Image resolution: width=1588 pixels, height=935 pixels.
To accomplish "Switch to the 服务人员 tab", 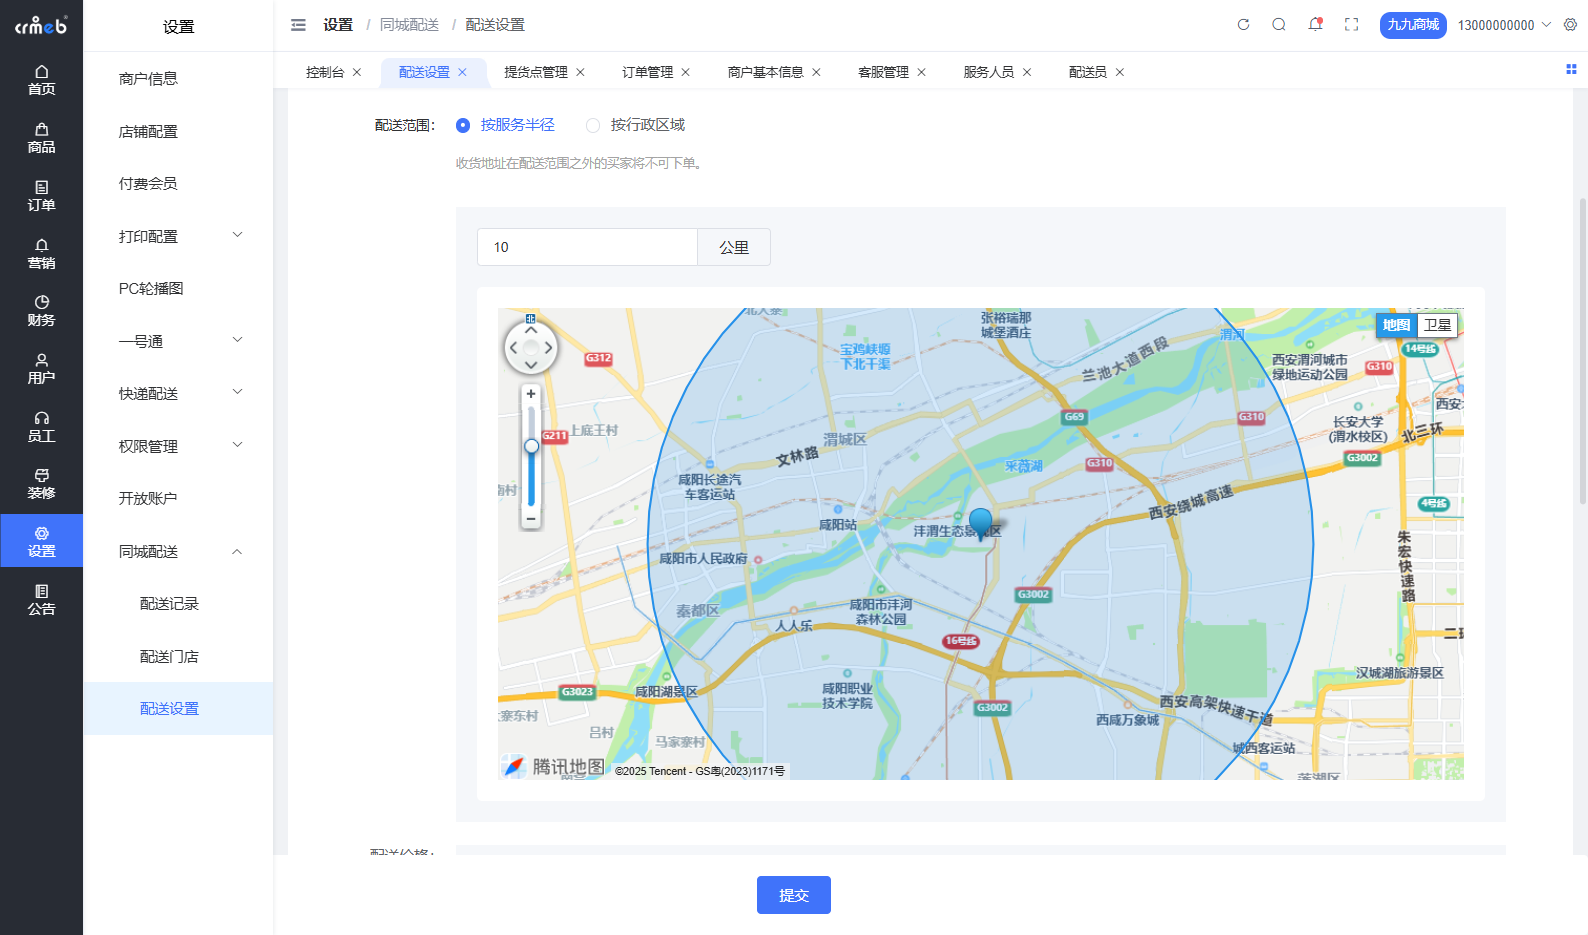I will pyautogui.click(x=989, y=72).
